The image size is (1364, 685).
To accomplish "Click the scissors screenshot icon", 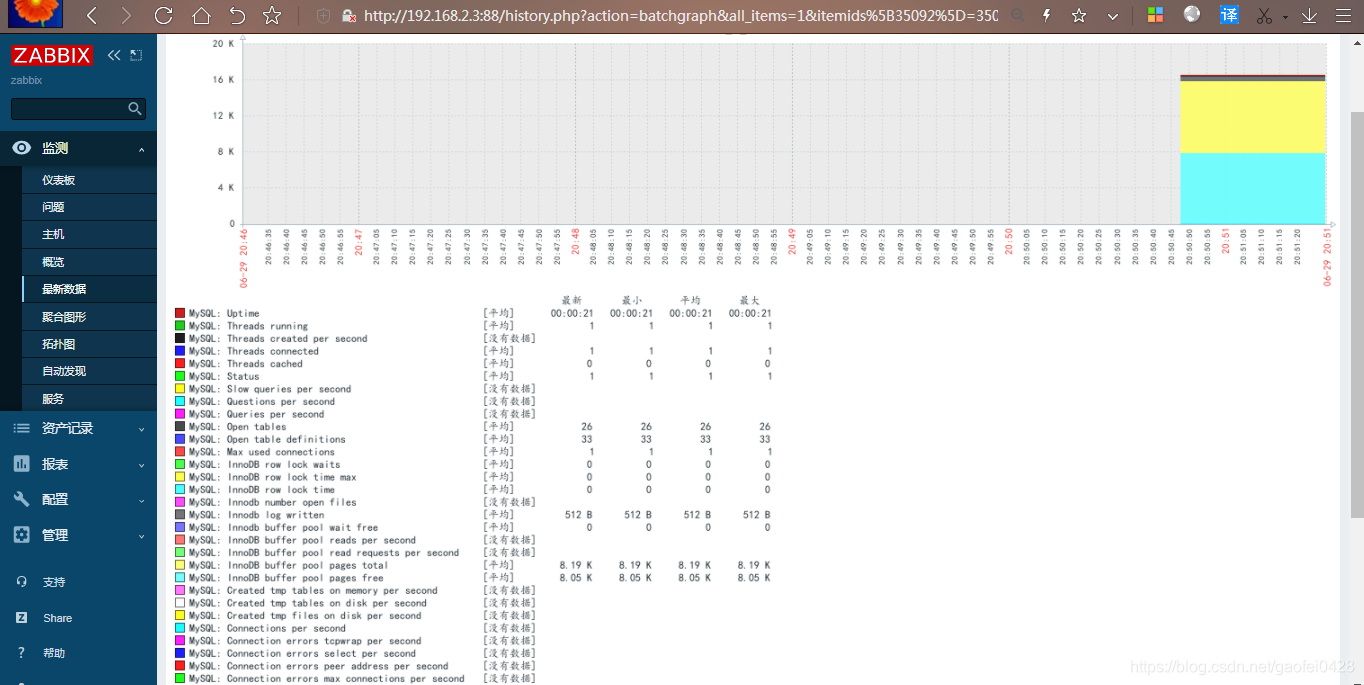I will (1264, 15).
